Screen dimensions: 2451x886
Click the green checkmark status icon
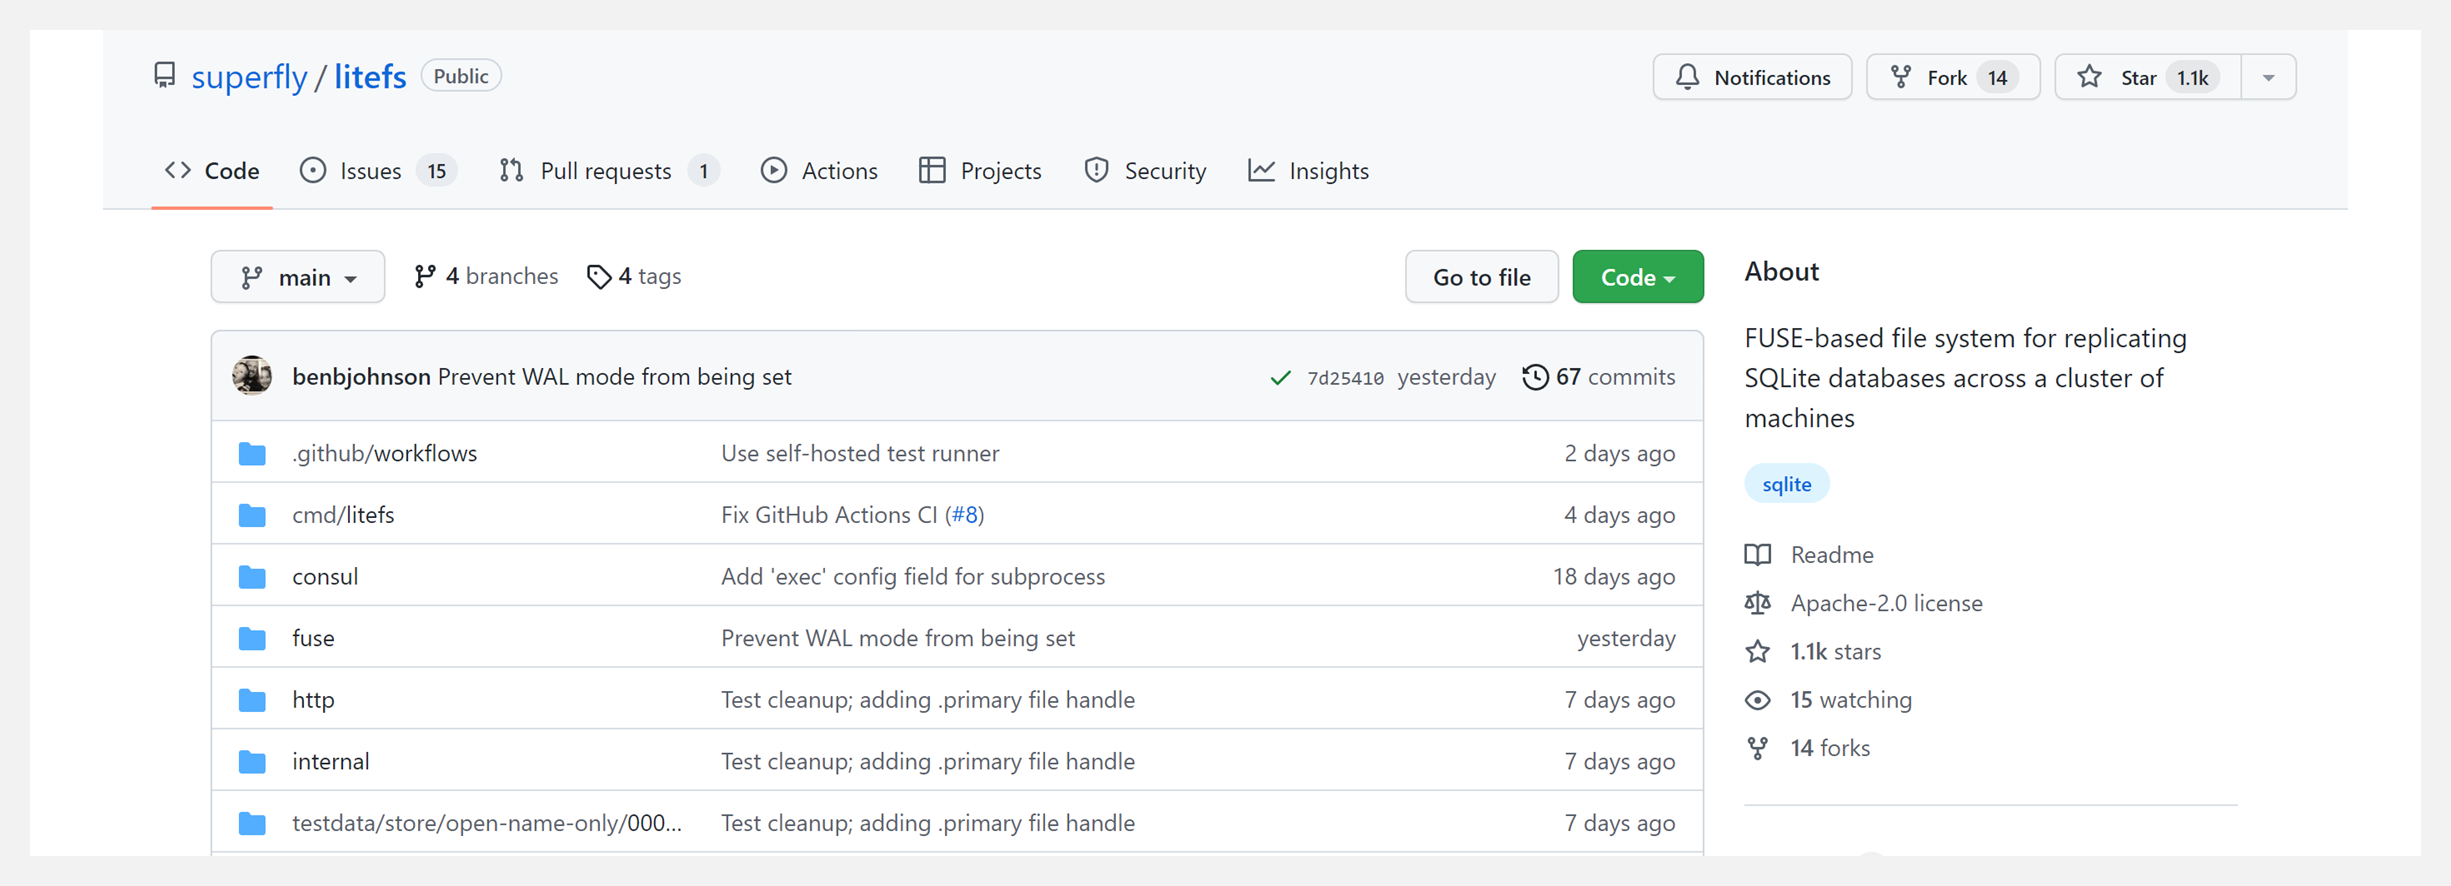pos(1280,378)
